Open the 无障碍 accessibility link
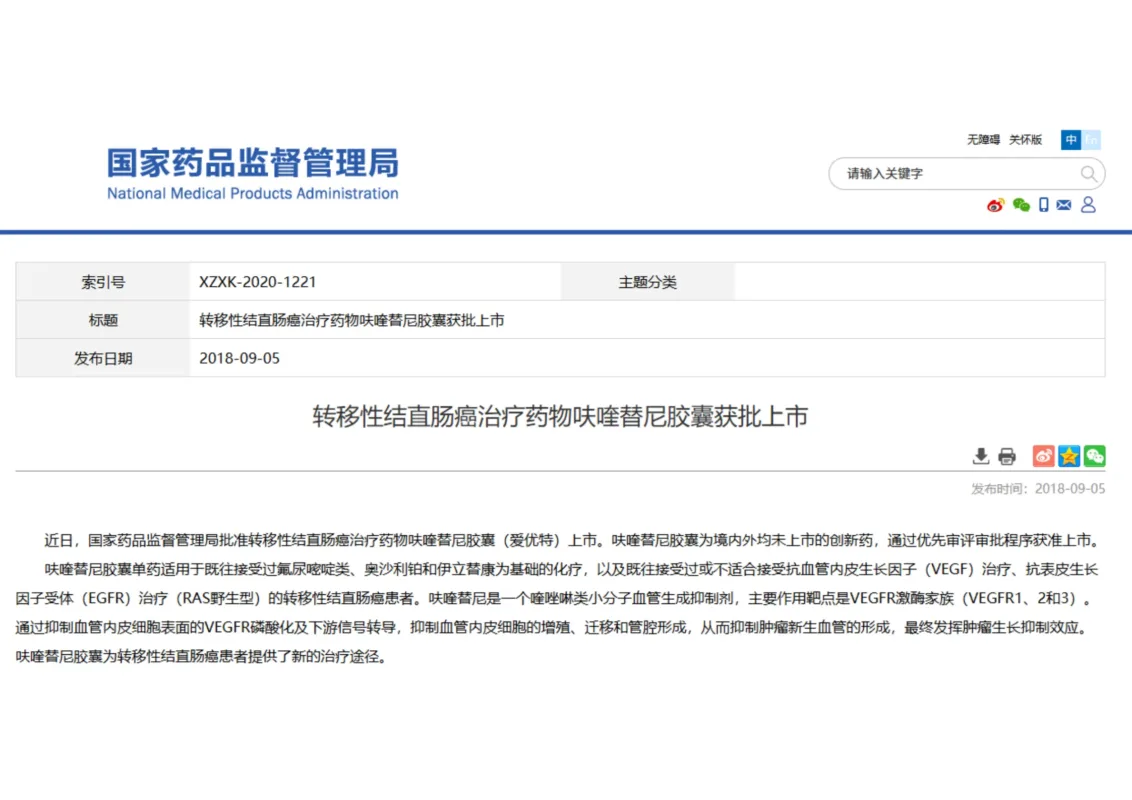 [983, 140]
